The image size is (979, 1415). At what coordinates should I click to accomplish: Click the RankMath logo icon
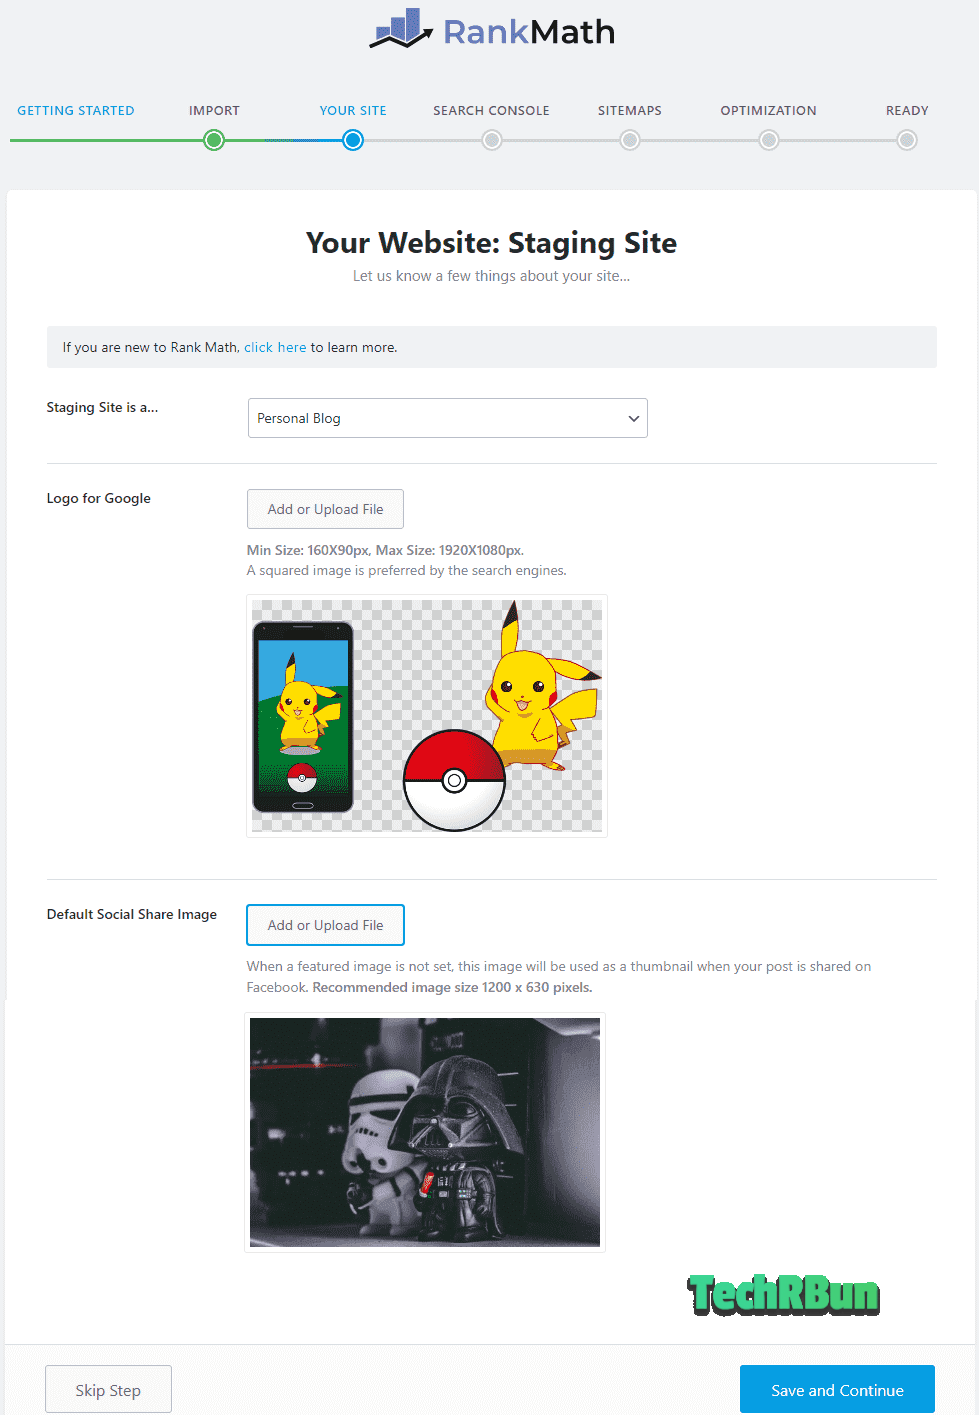point(402,29)
